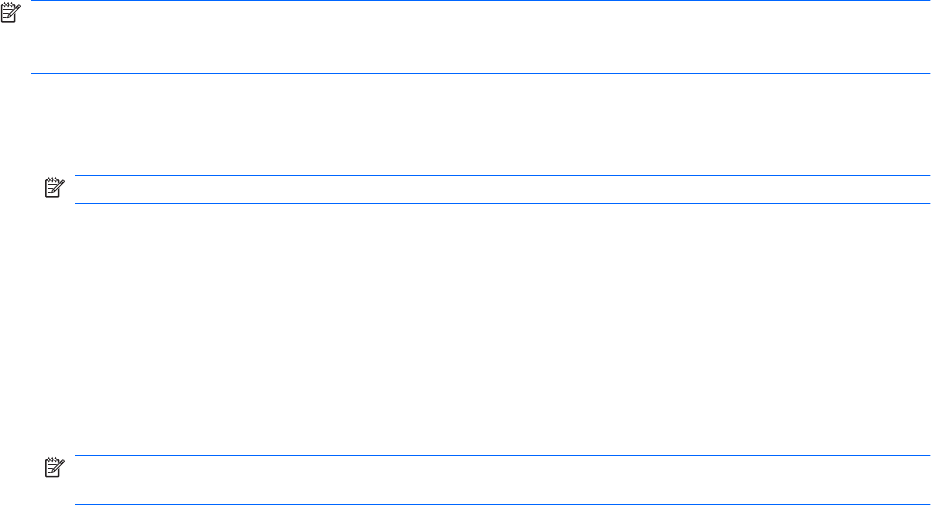Screen dimensions: 931x505
Task: Click the bottom-most note icon
Action: [x=53, y=466]
